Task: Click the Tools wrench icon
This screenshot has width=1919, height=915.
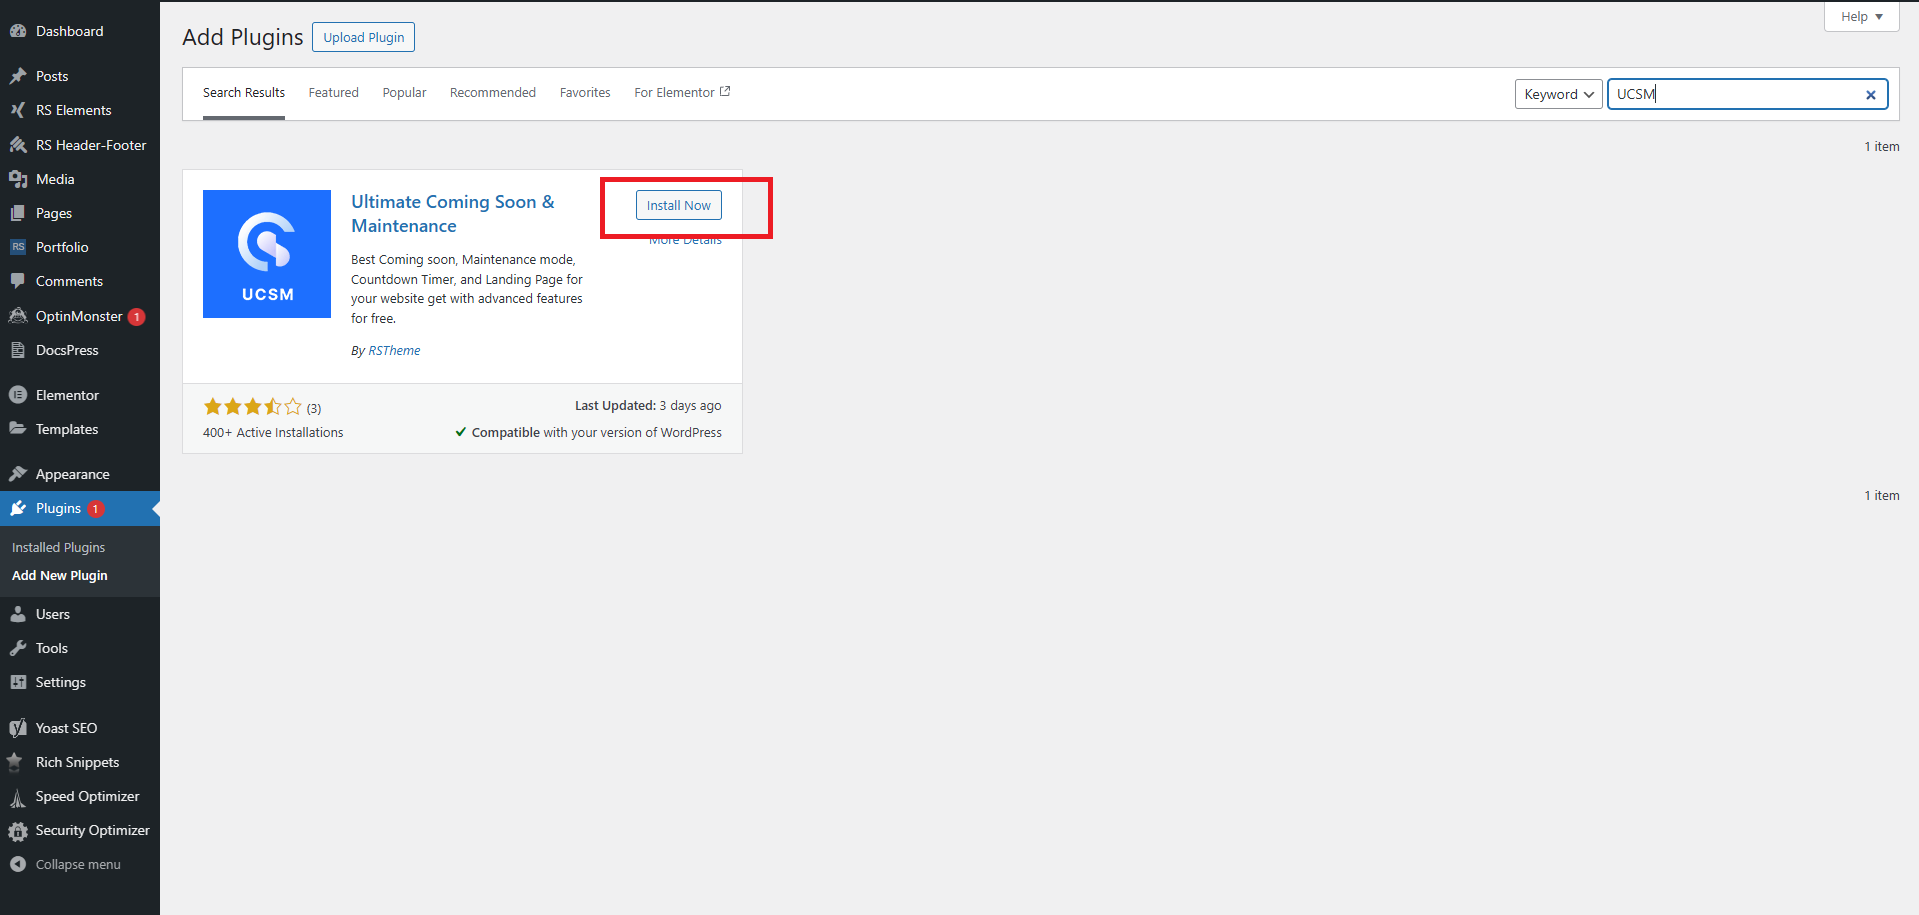Action: pos(18,648)
